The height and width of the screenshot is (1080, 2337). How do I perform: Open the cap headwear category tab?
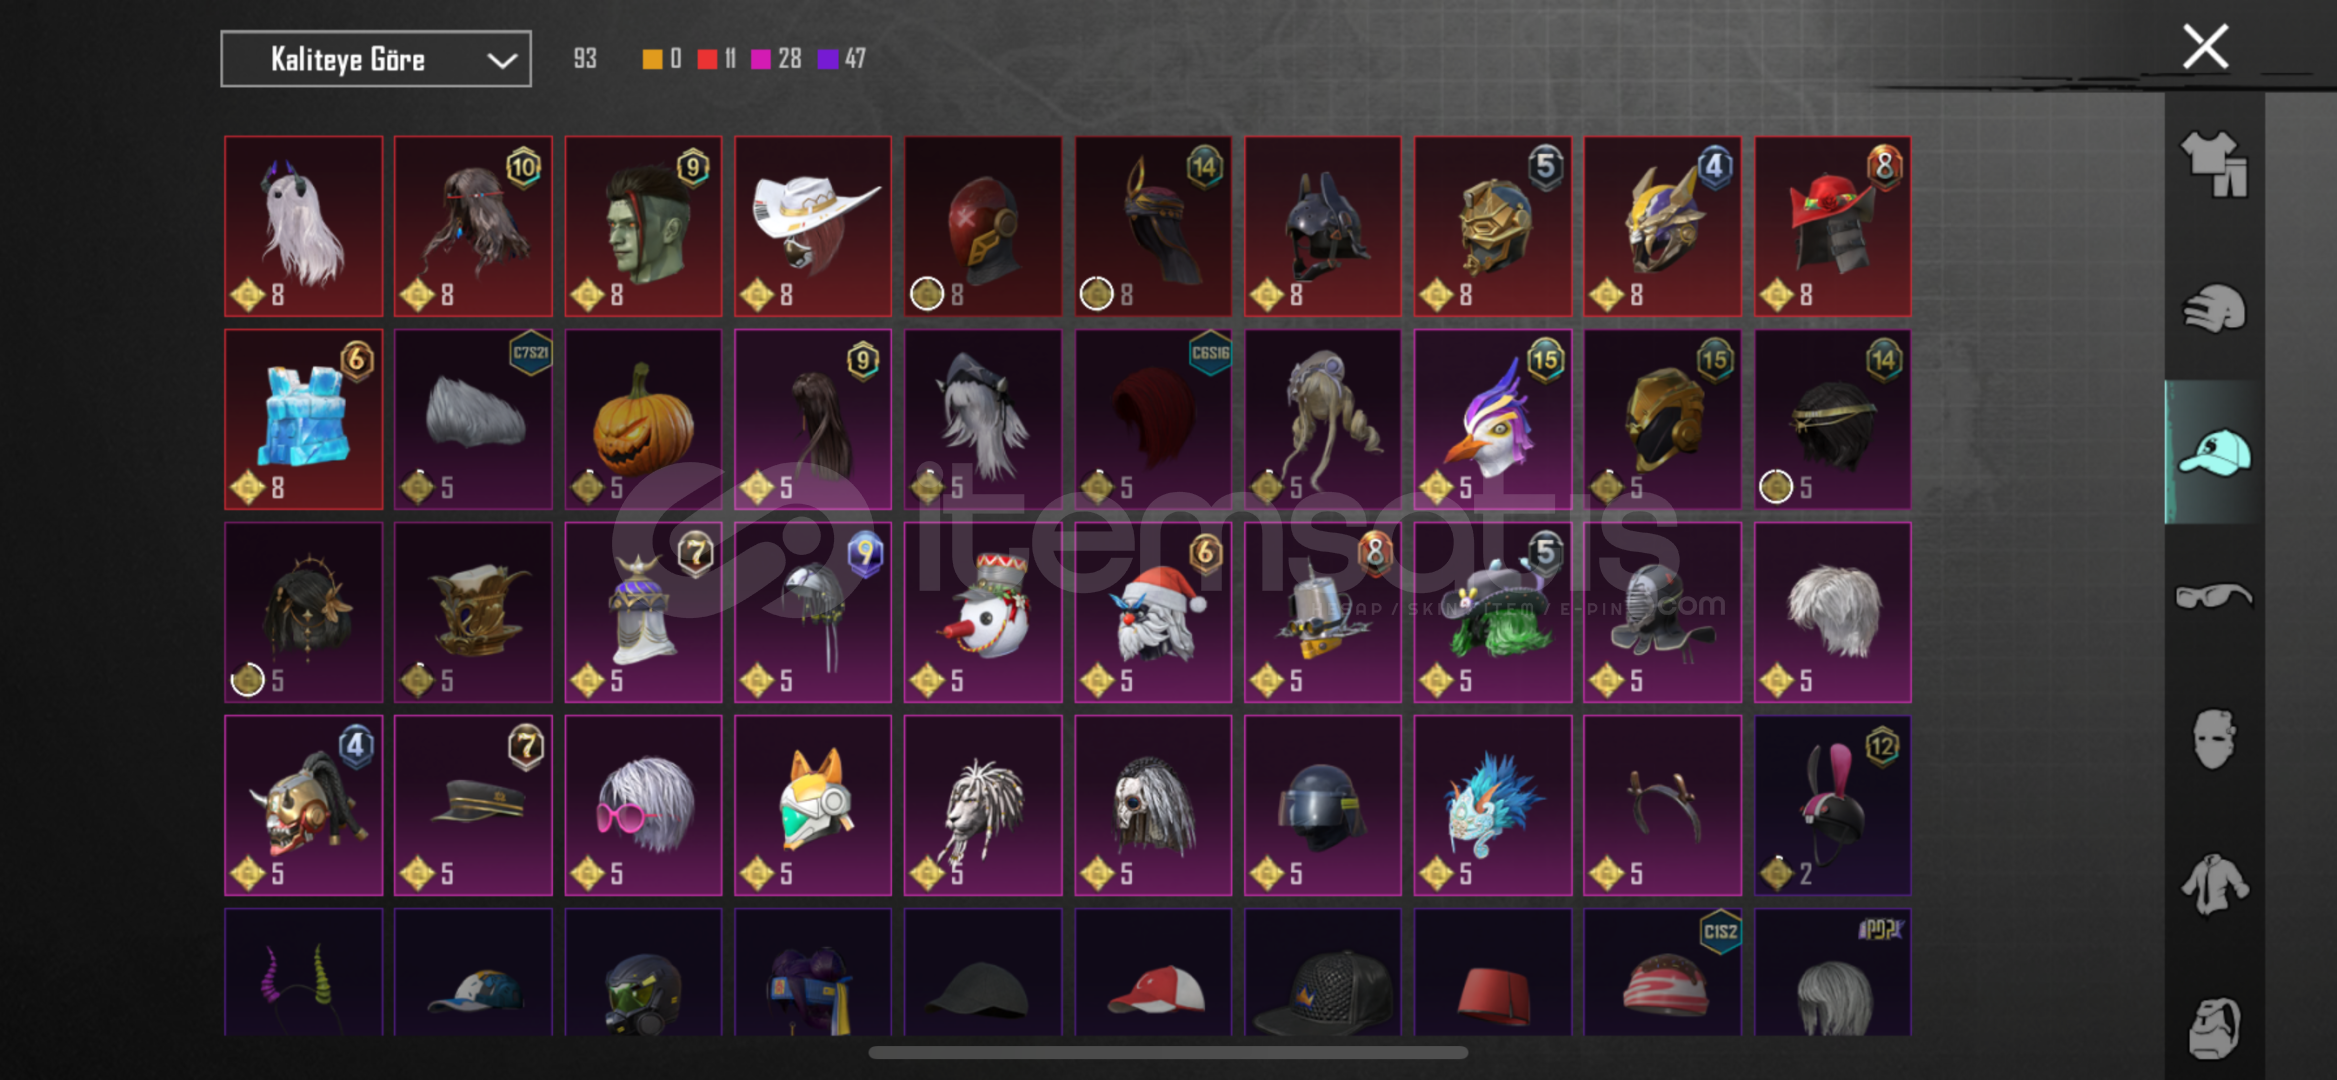pyautogui.click(x=2214, y=452)
